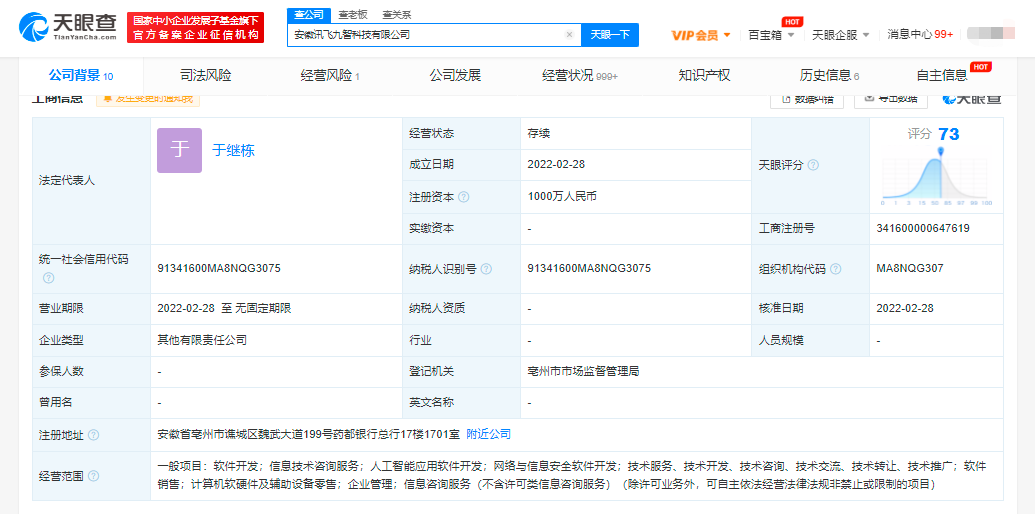Select the 查关系 search tab
This screenshot has width=1035, height=514.
396,14
